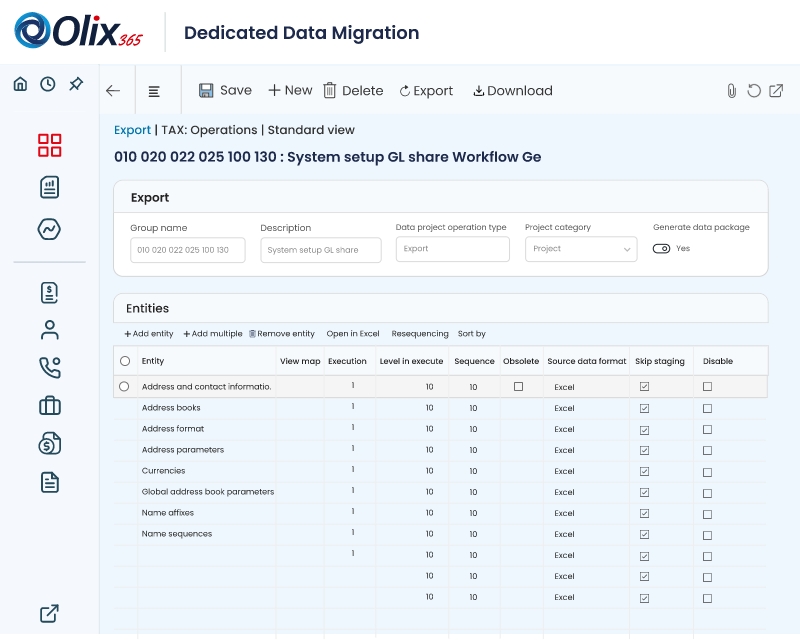The image size is (800, 640).
Task: Select the contacts person icon in sidebar
Action: coord(48,330)
